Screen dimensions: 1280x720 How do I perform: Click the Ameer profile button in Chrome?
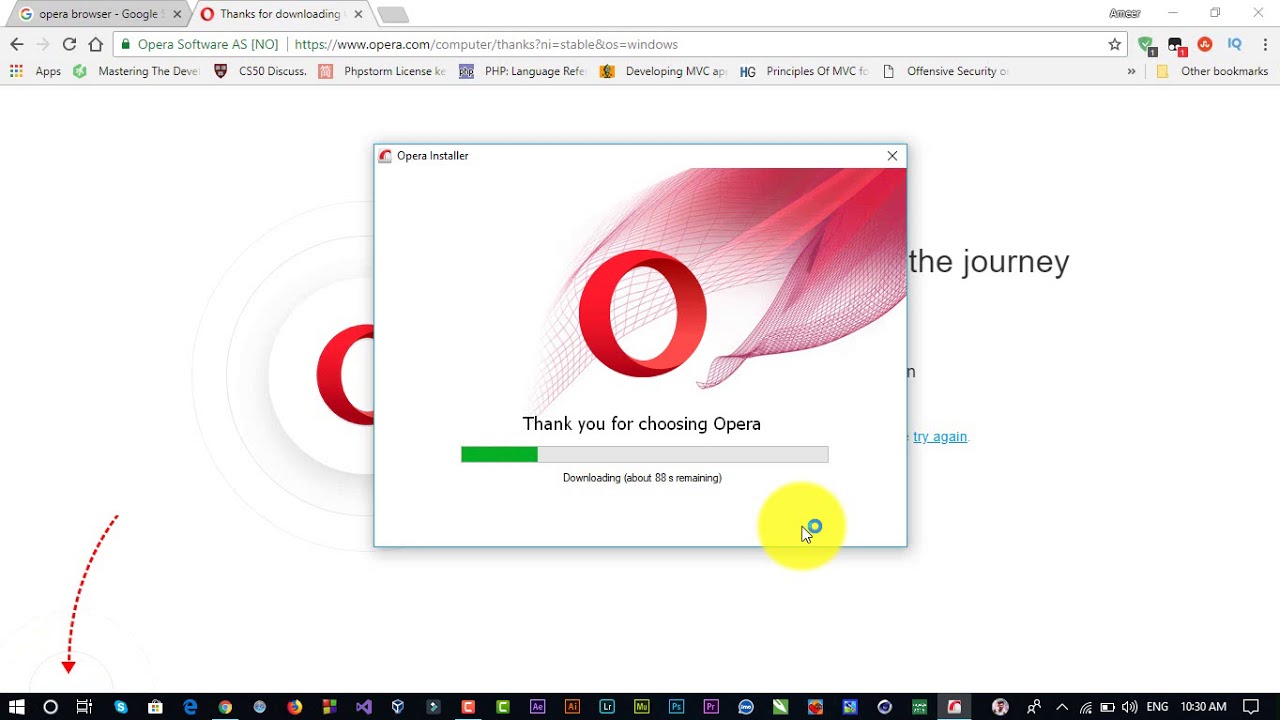click(1125, 13)
